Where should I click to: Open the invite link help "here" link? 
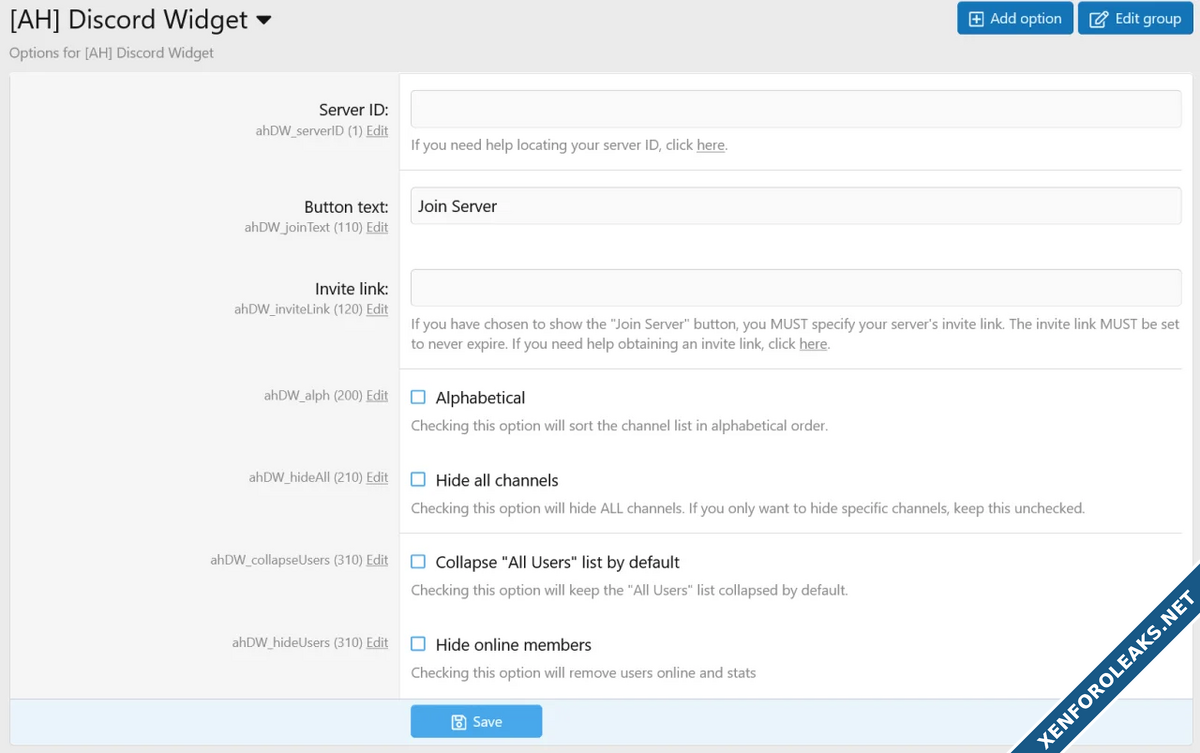[x=812, y=344]
